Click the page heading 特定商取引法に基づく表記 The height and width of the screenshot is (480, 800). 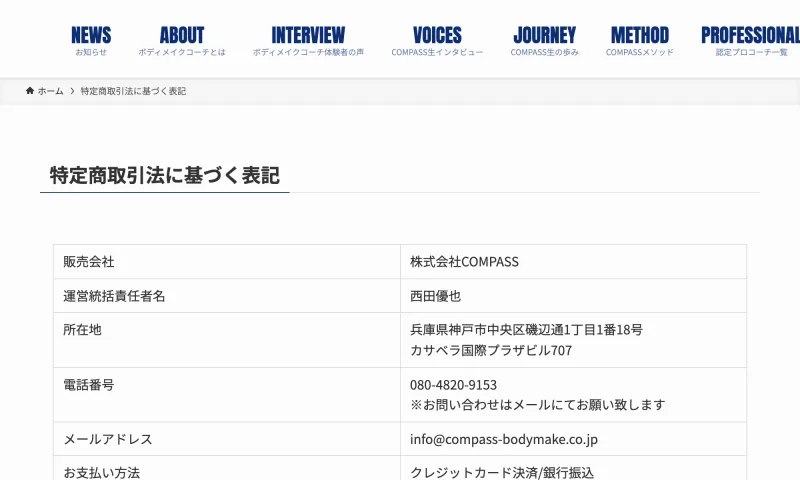pyautogui.click(x=164, y=175)
